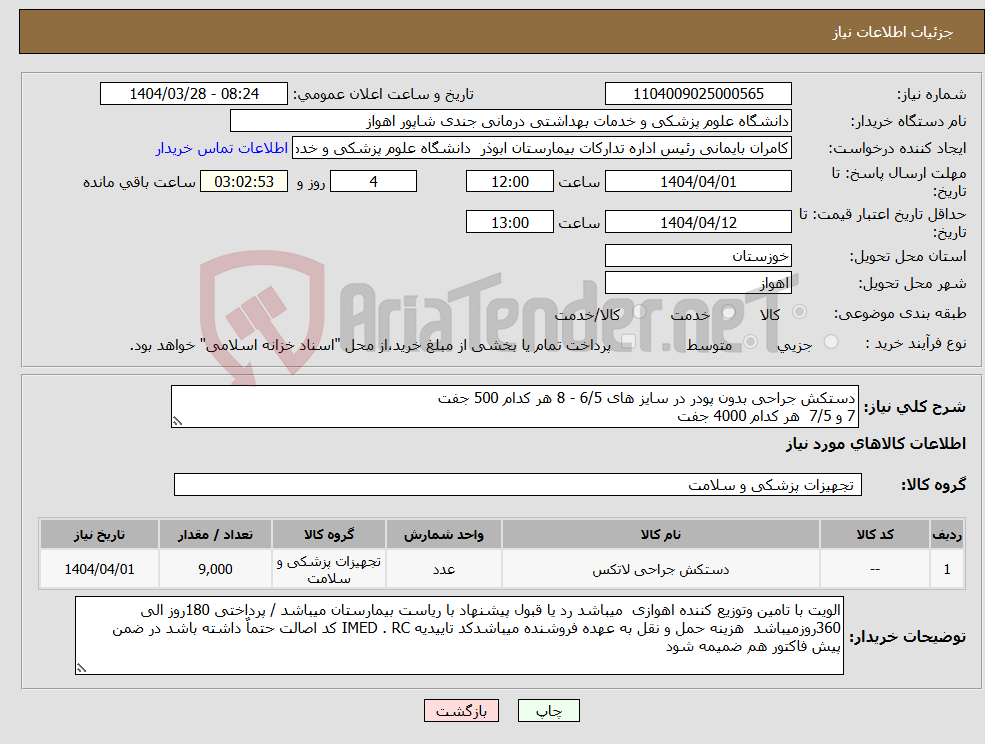
Task: Click the need number field 1104009025000565
Action: [x=698, y=94]
